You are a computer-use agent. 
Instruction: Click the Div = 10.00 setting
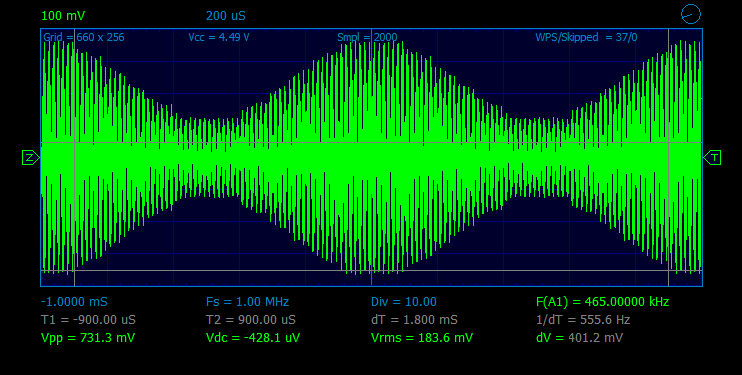[x=404, y=302]
